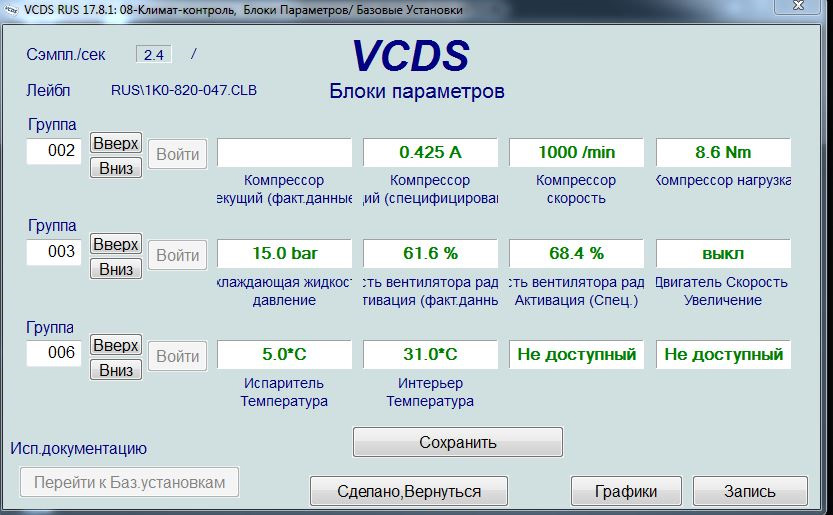
Task: Click the last field Не доступный in group 006
Action: 723,354
